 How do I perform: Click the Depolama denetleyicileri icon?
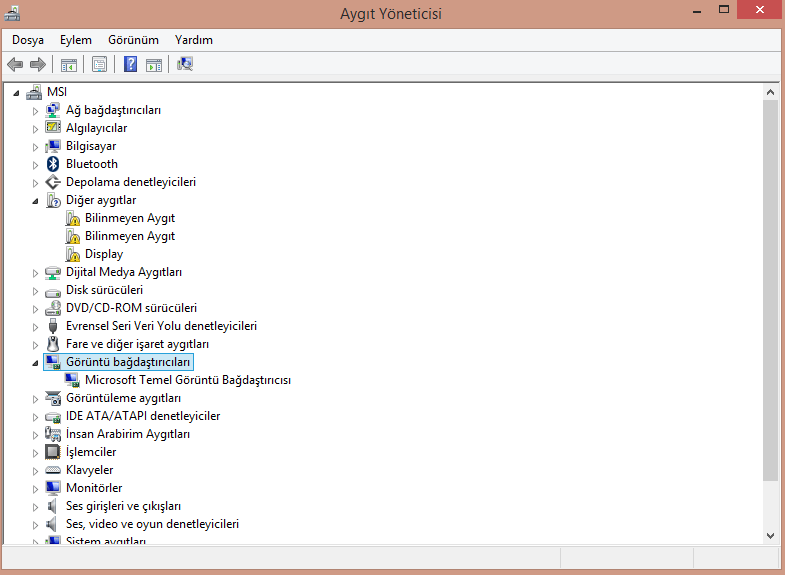point(53,182)
